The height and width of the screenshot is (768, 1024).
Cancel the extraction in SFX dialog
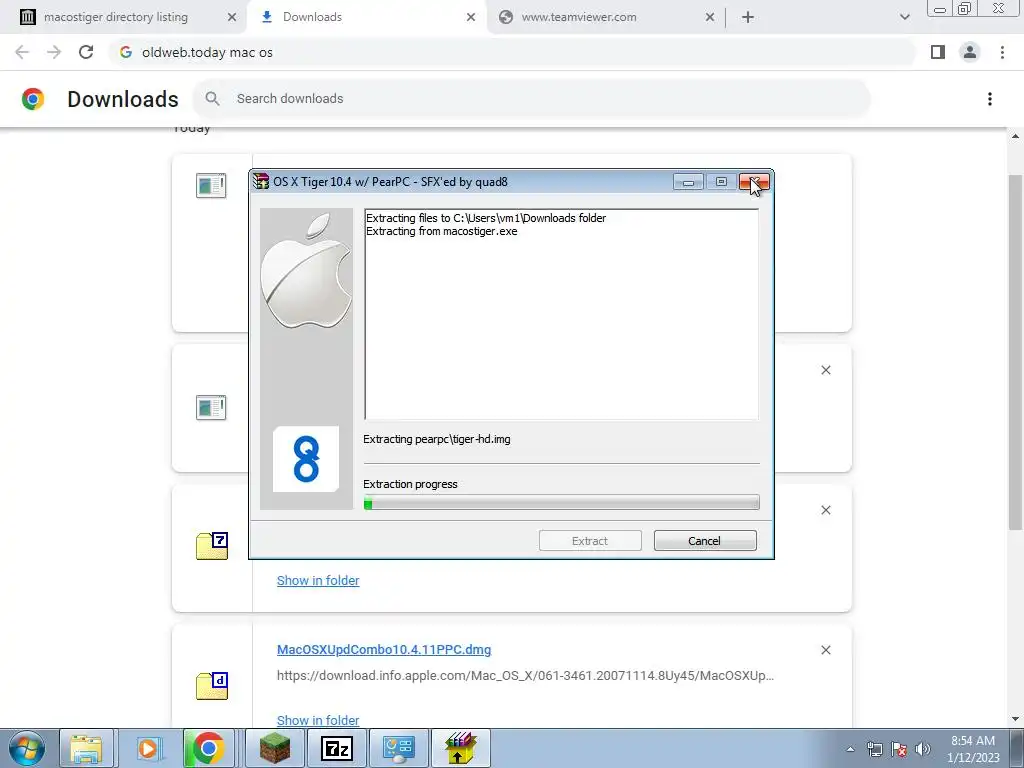coord(705,541)
